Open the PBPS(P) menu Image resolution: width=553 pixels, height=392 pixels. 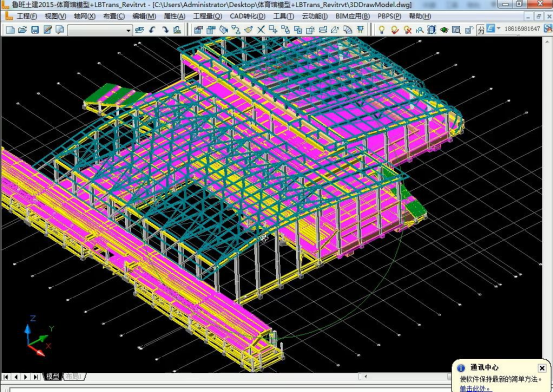(x=389, y=16)
